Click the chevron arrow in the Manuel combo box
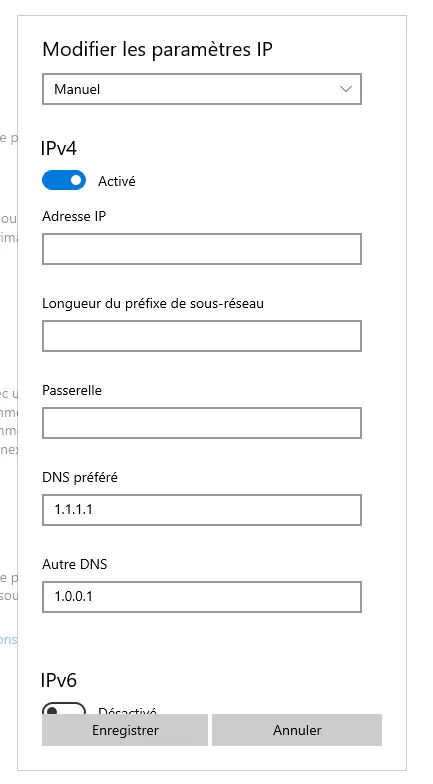 346,89
